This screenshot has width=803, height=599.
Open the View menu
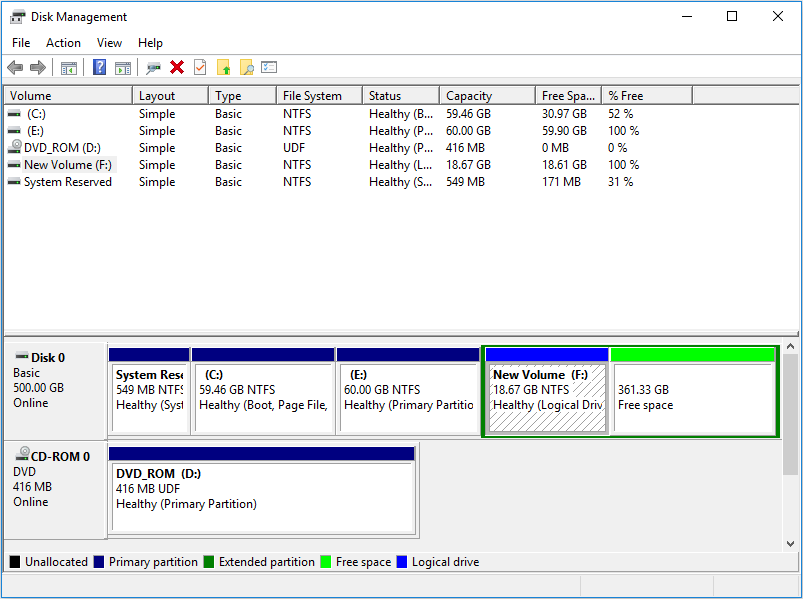110,43
